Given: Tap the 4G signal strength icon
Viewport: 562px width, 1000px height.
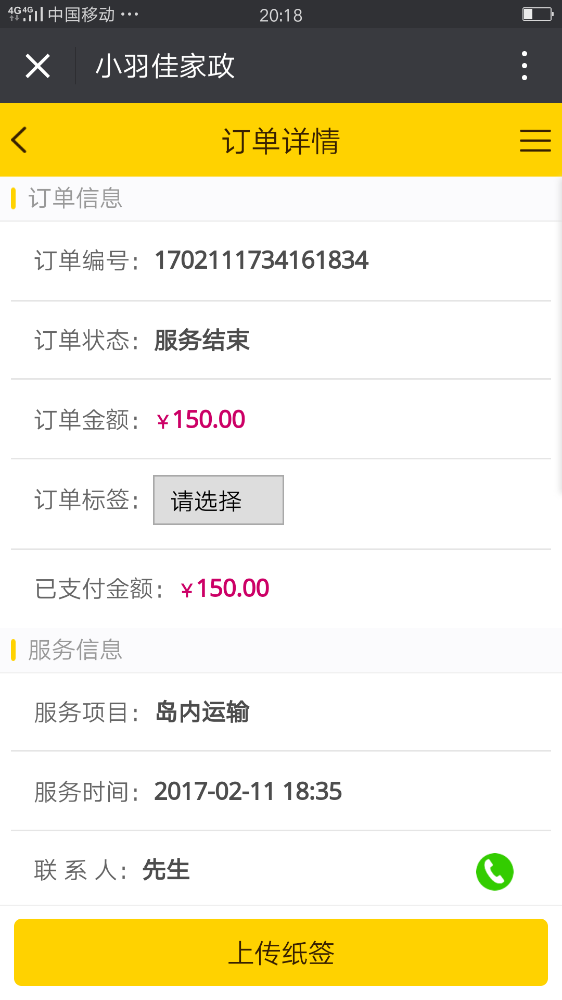Looking at the screenshot, I should 26,14.
